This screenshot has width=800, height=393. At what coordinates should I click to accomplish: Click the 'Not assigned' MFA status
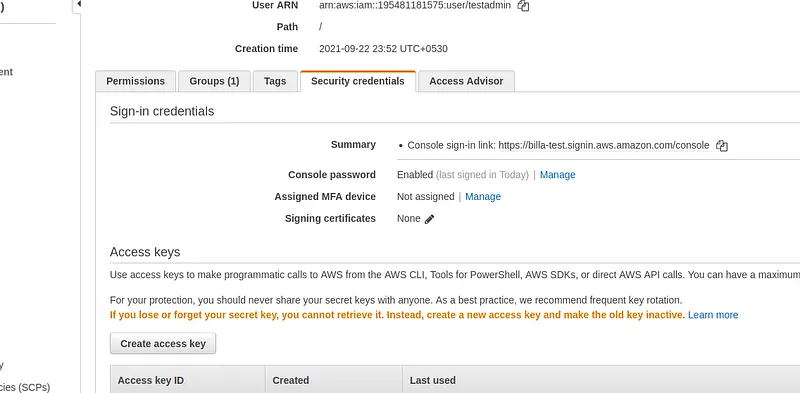point(426,196)
